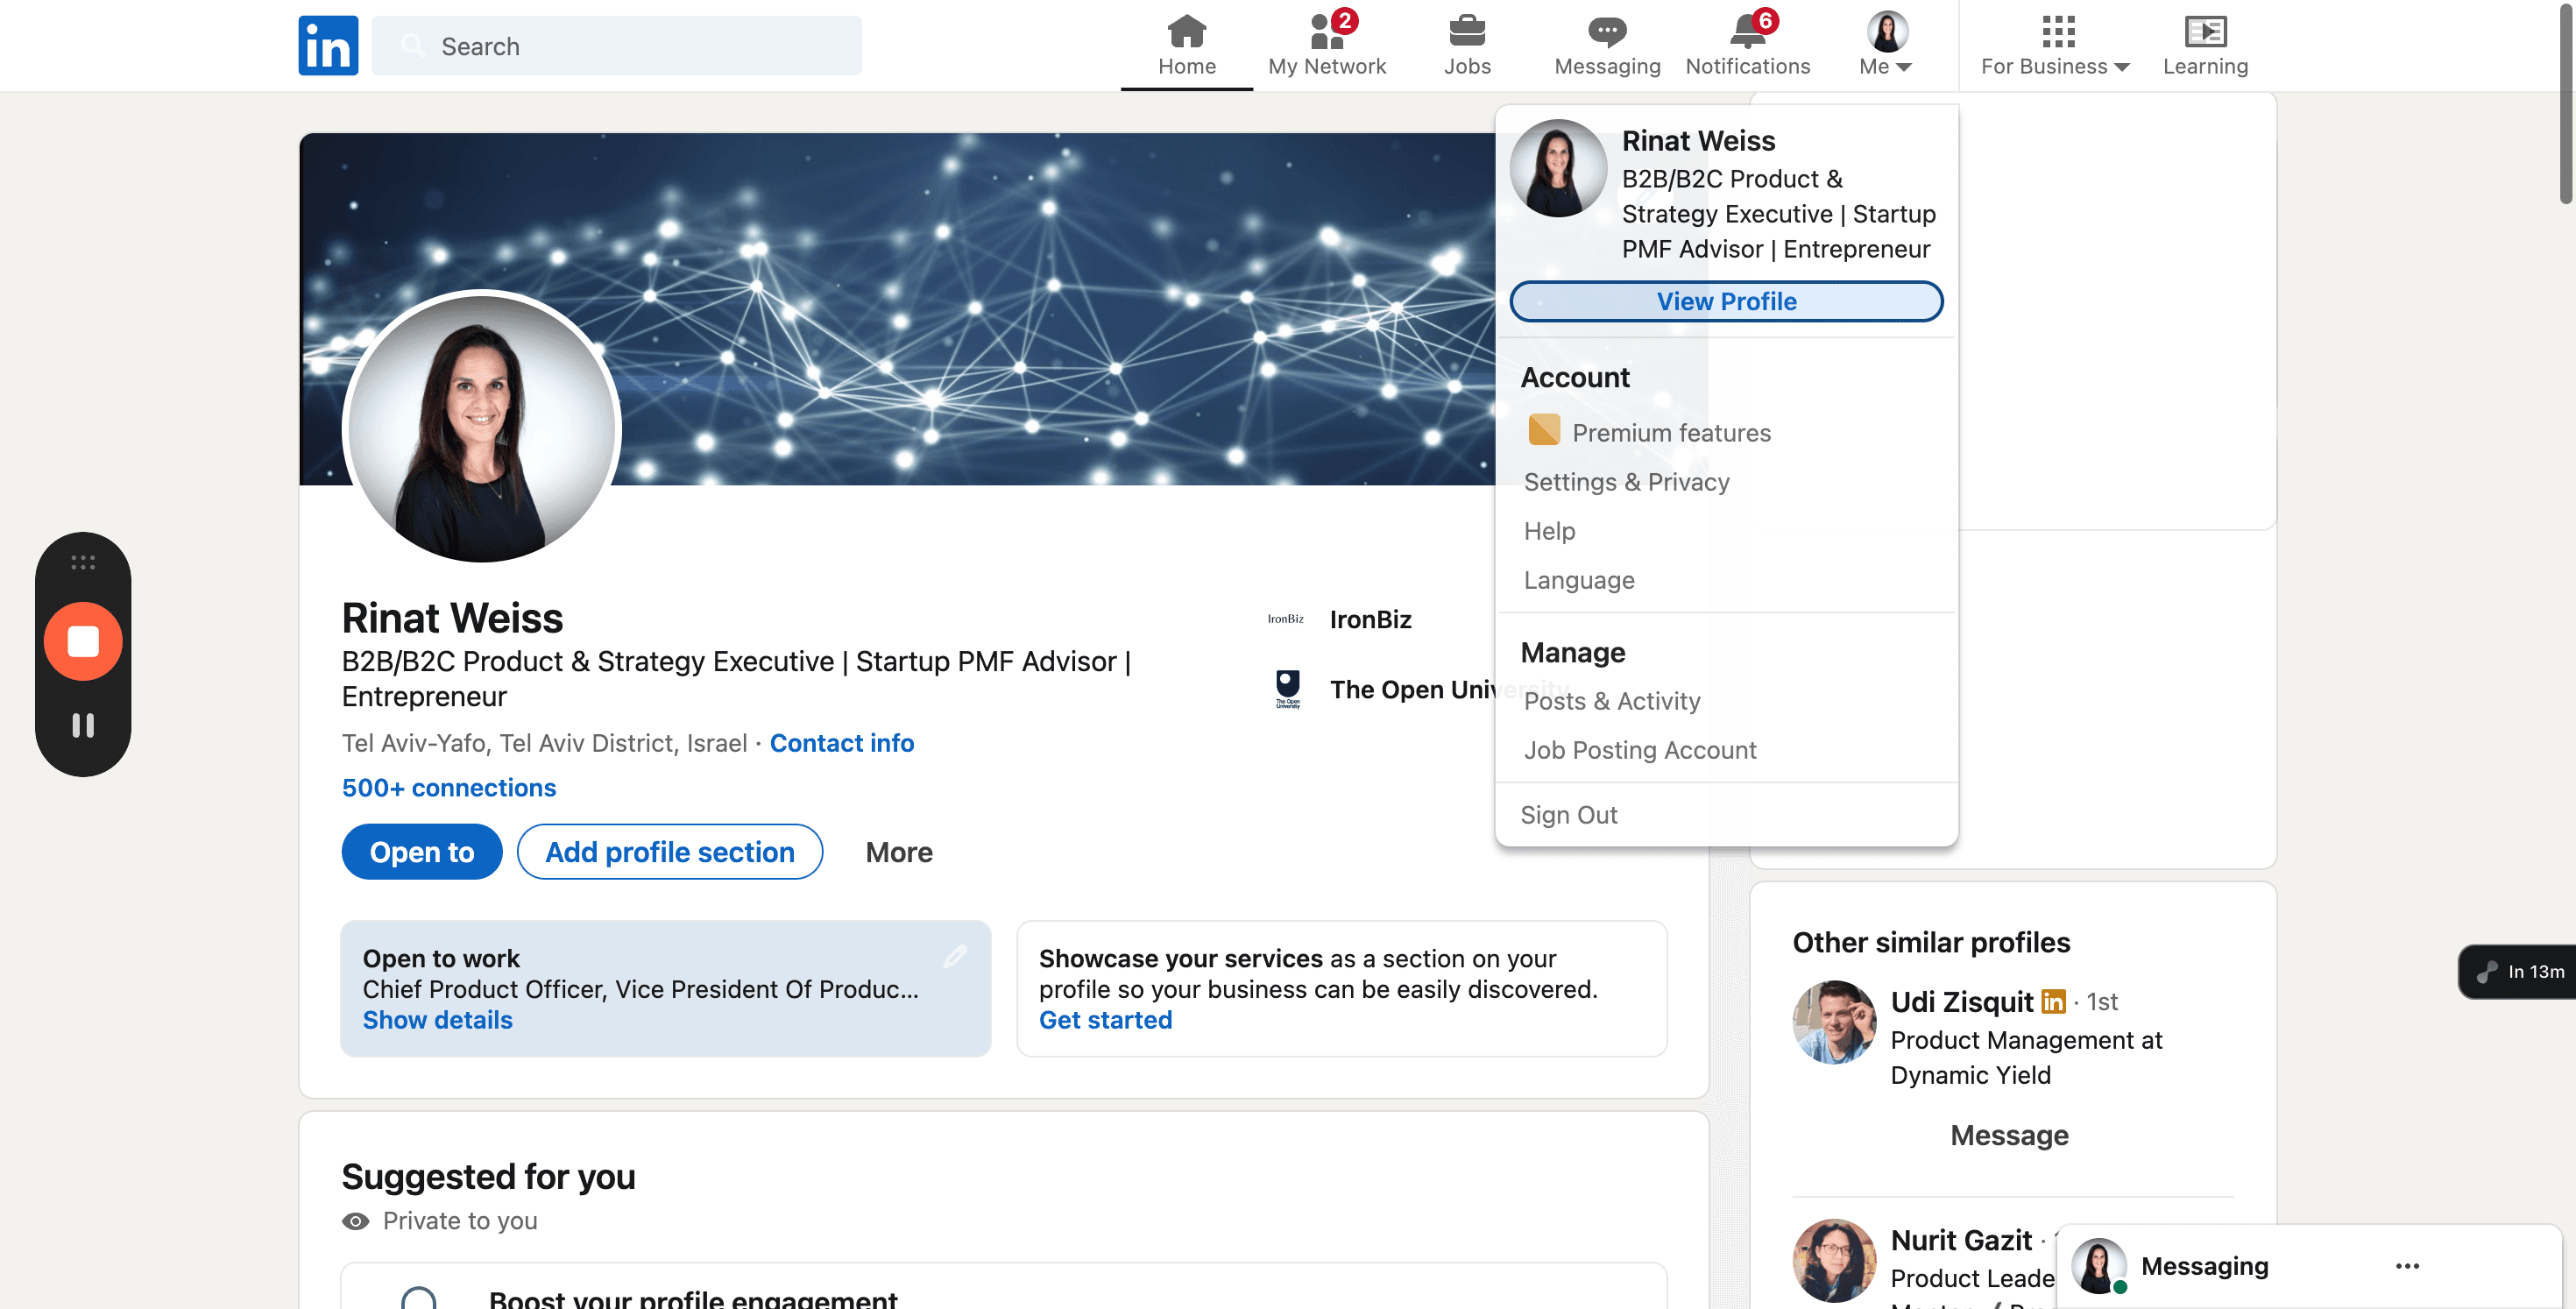
Task: Open the Add profile section menu
Action: point(670,852)
